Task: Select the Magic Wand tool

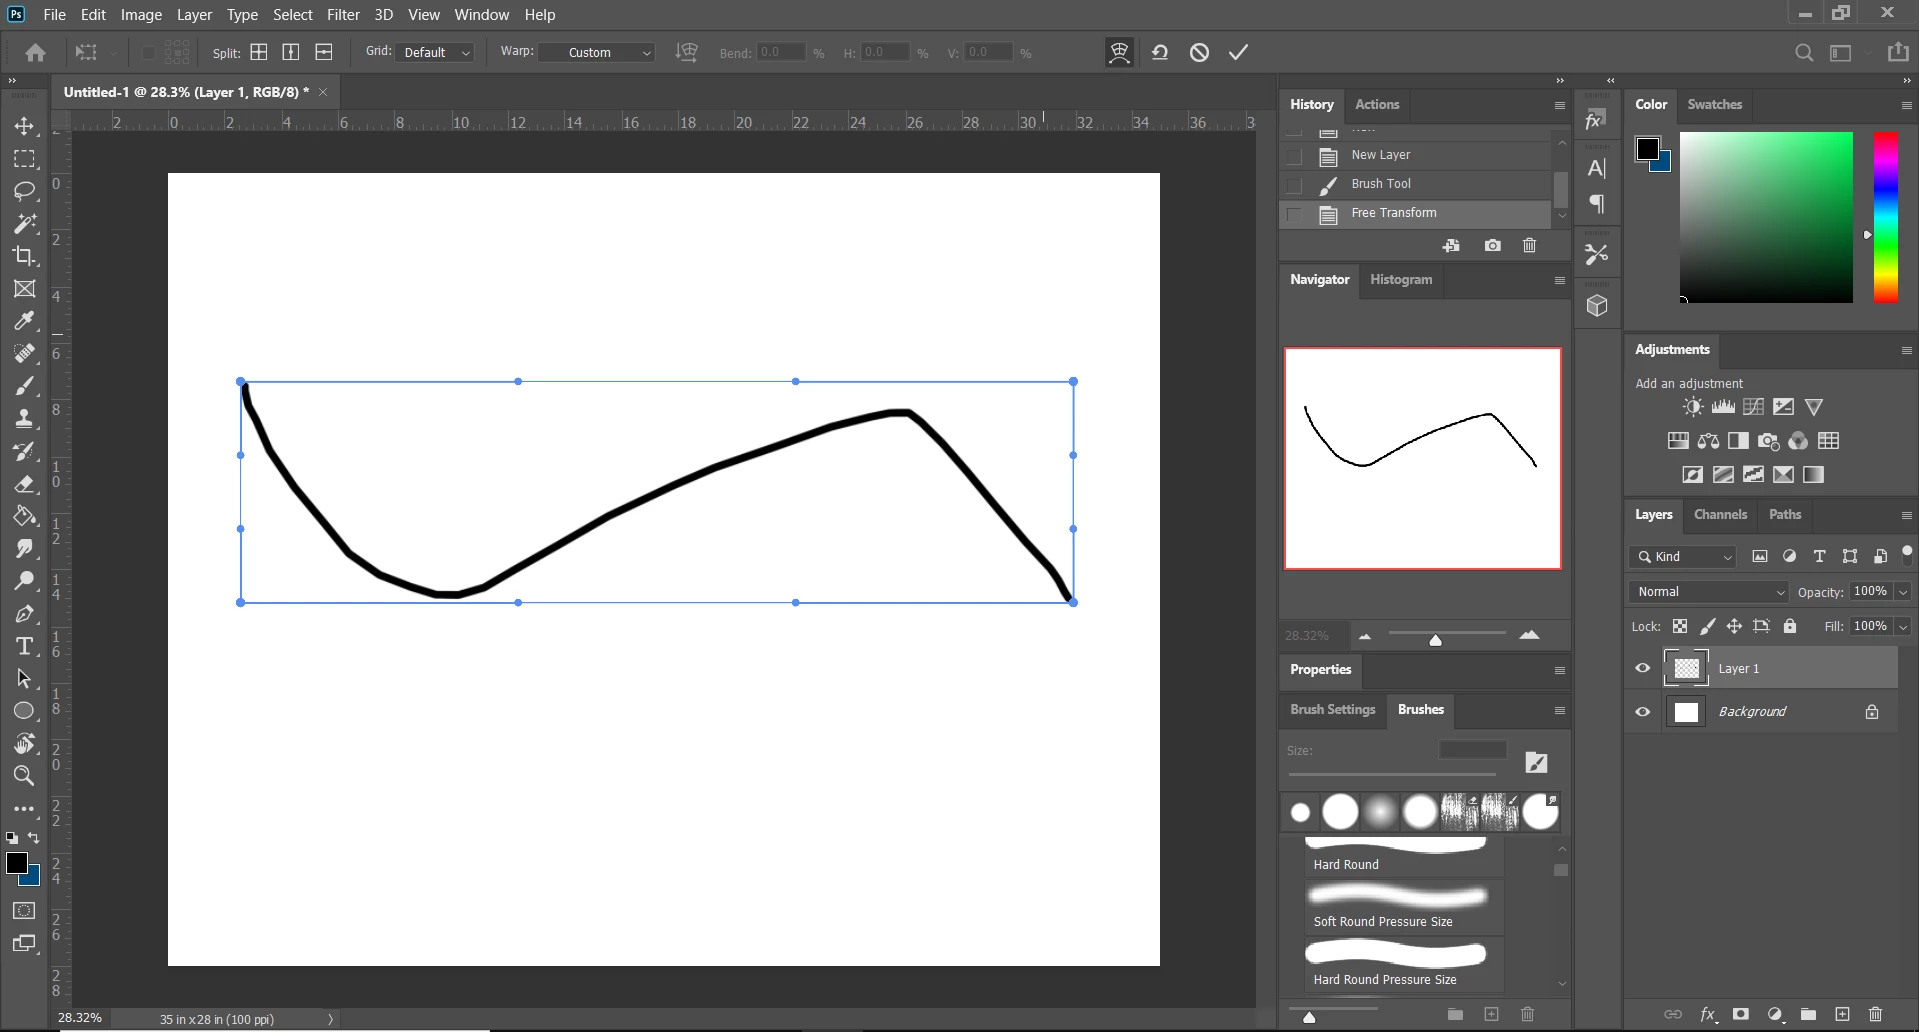Action: pos(24,224)
